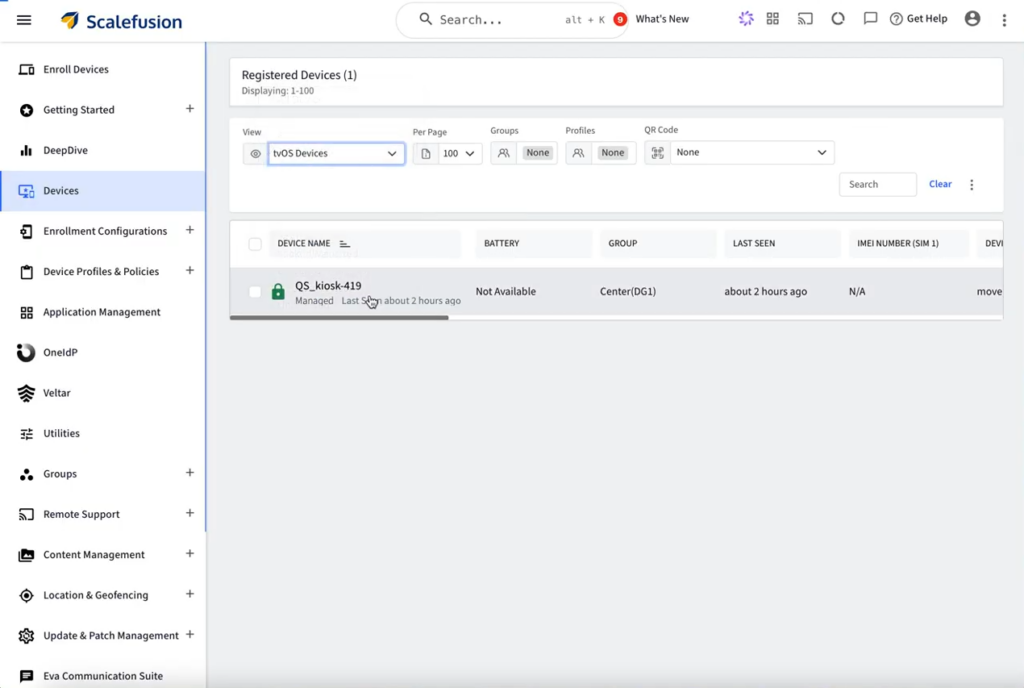This screenshot has height=688, width=1024.
Task: Click the Utilities sliders icon
Action: (x=26, y=433)
